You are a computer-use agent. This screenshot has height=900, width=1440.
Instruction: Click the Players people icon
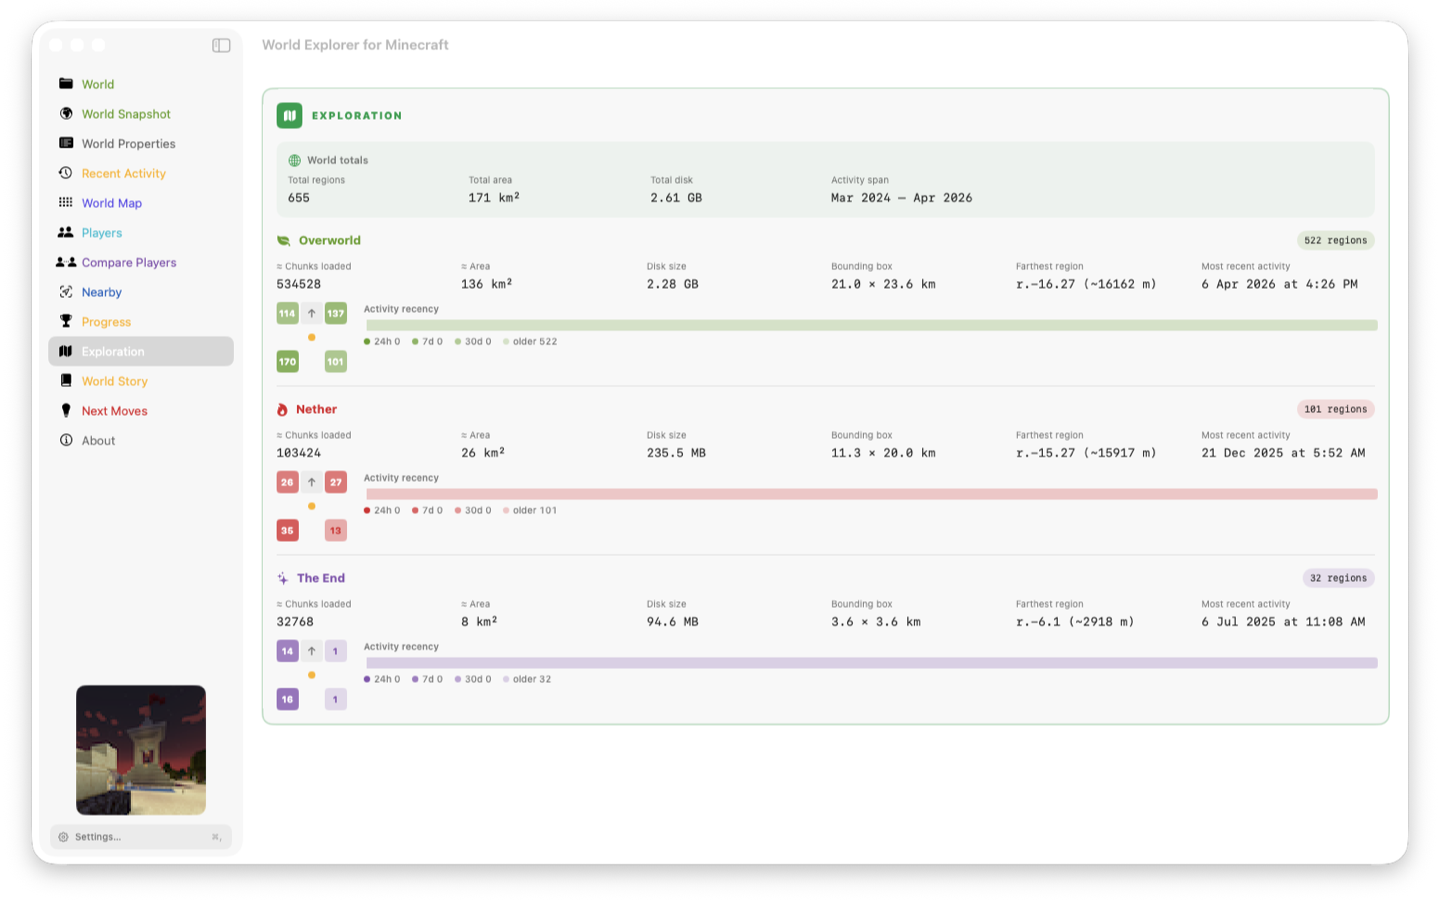66,232
